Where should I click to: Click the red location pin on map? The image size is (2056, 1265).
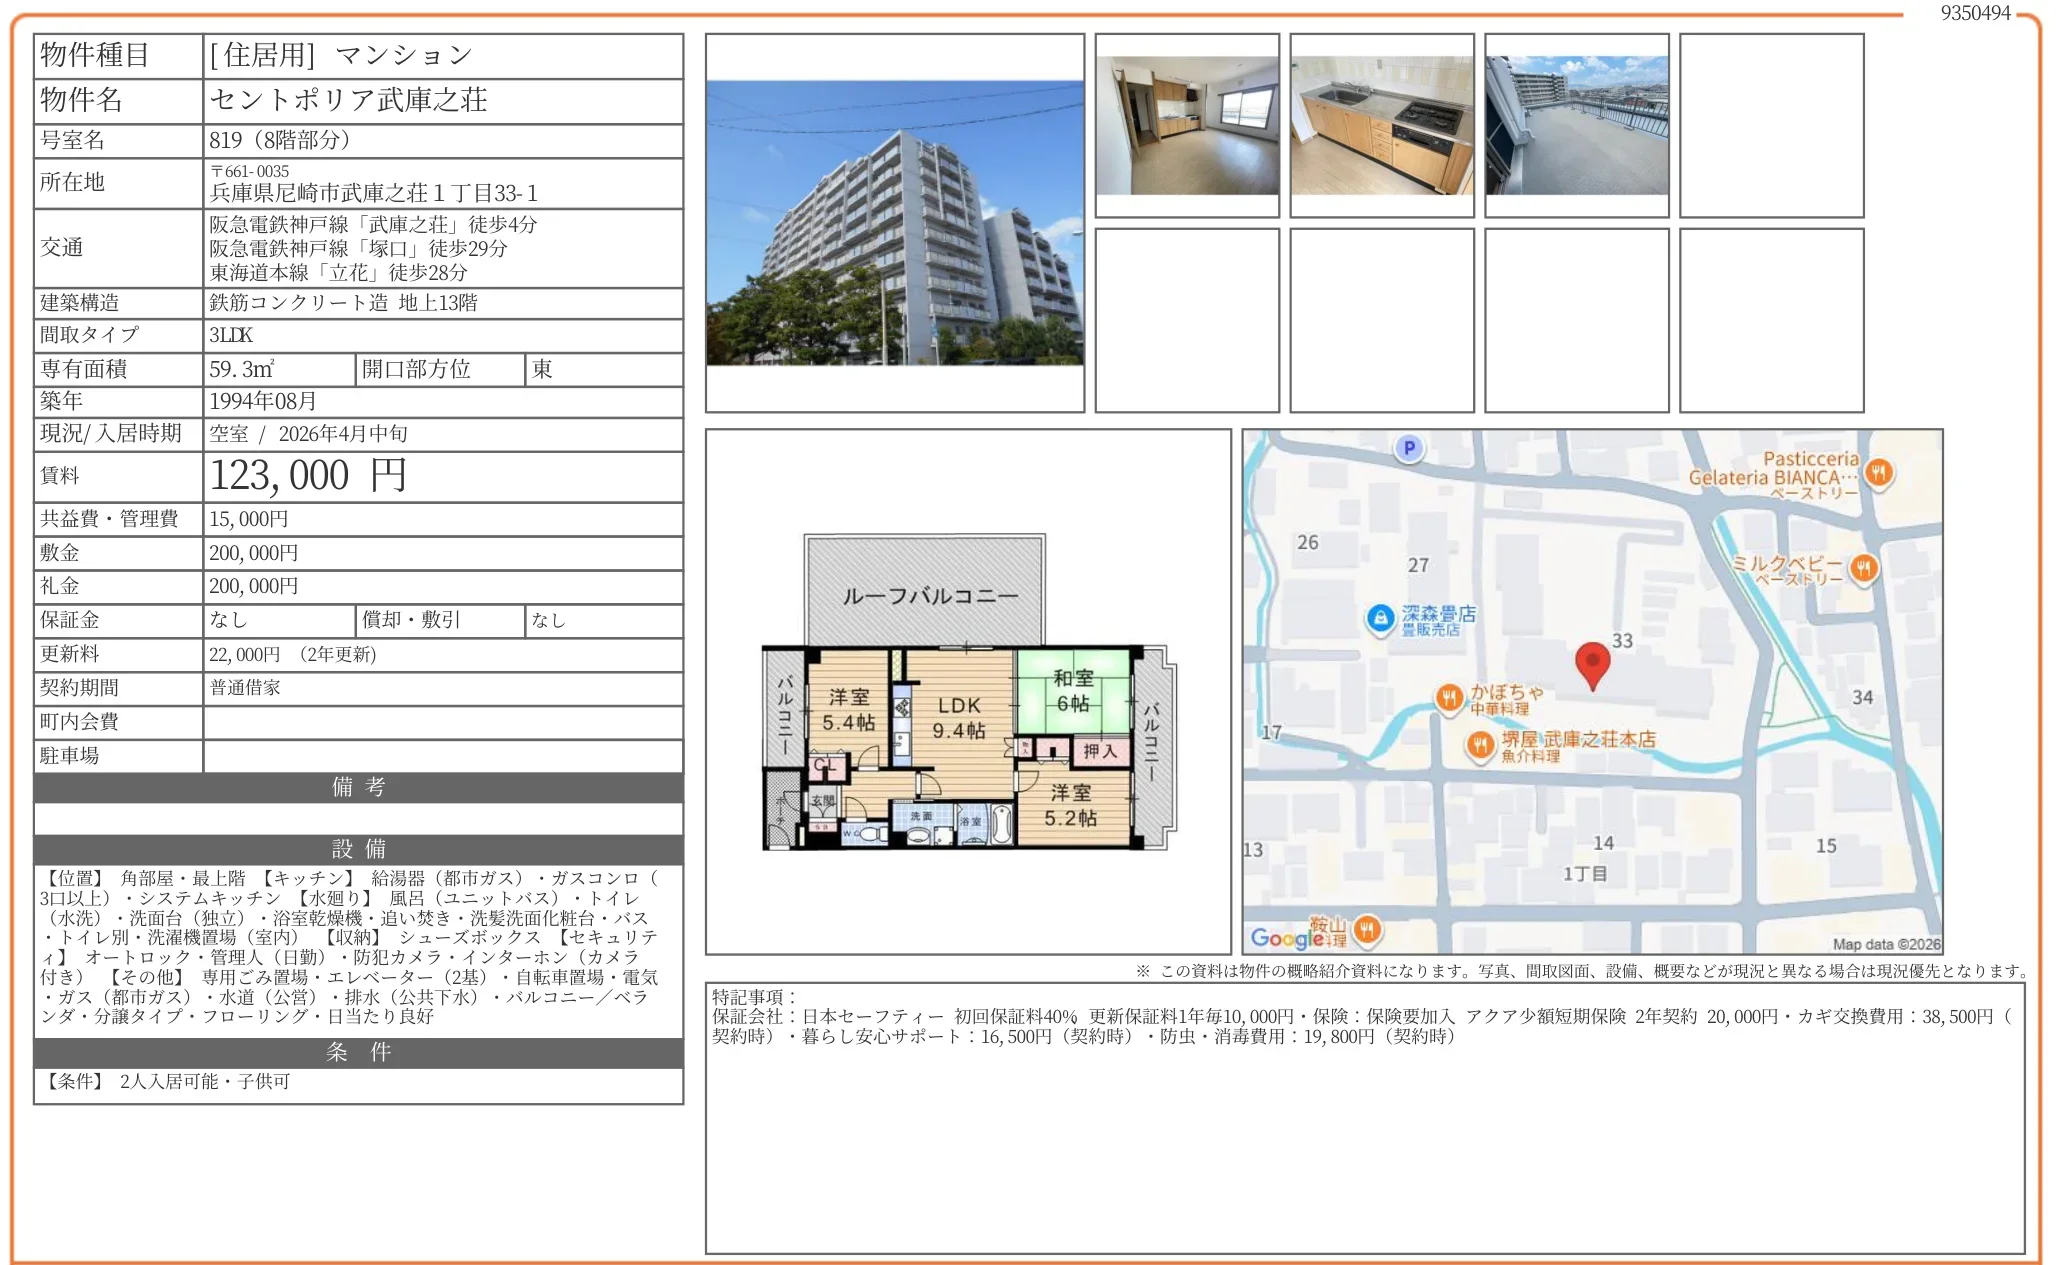coord(1592,663)
